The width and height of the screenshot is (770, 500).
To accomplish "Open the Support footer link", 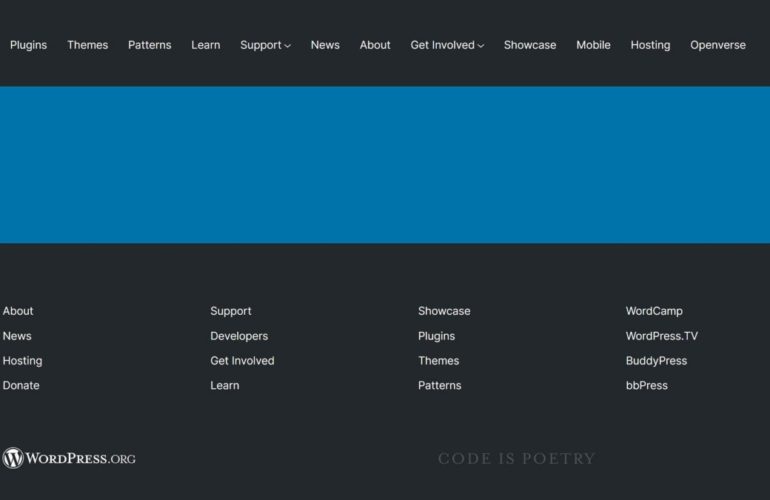I will [x=231, y=311].
